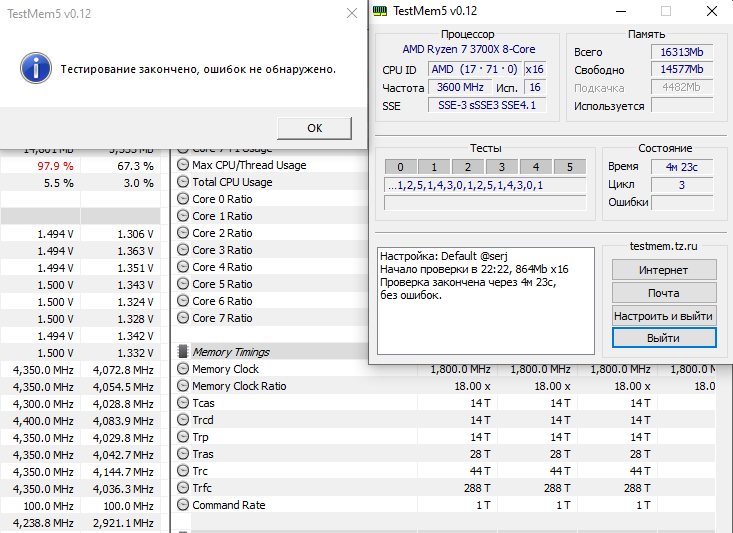Click the Core 1 Ratio sensor icon
This screenshot has height=533, width=733.
tap(183, 216)
